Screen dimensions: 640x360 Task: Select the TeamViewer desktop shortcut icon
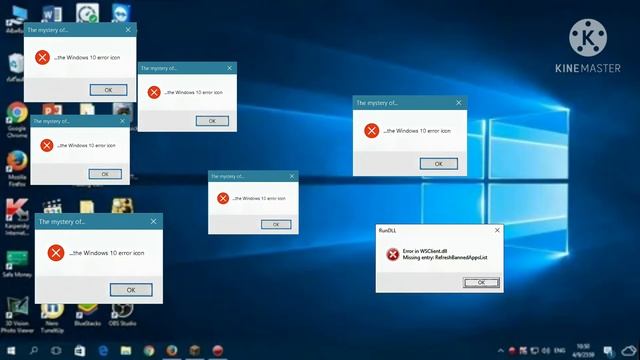[x=121, y=13]
